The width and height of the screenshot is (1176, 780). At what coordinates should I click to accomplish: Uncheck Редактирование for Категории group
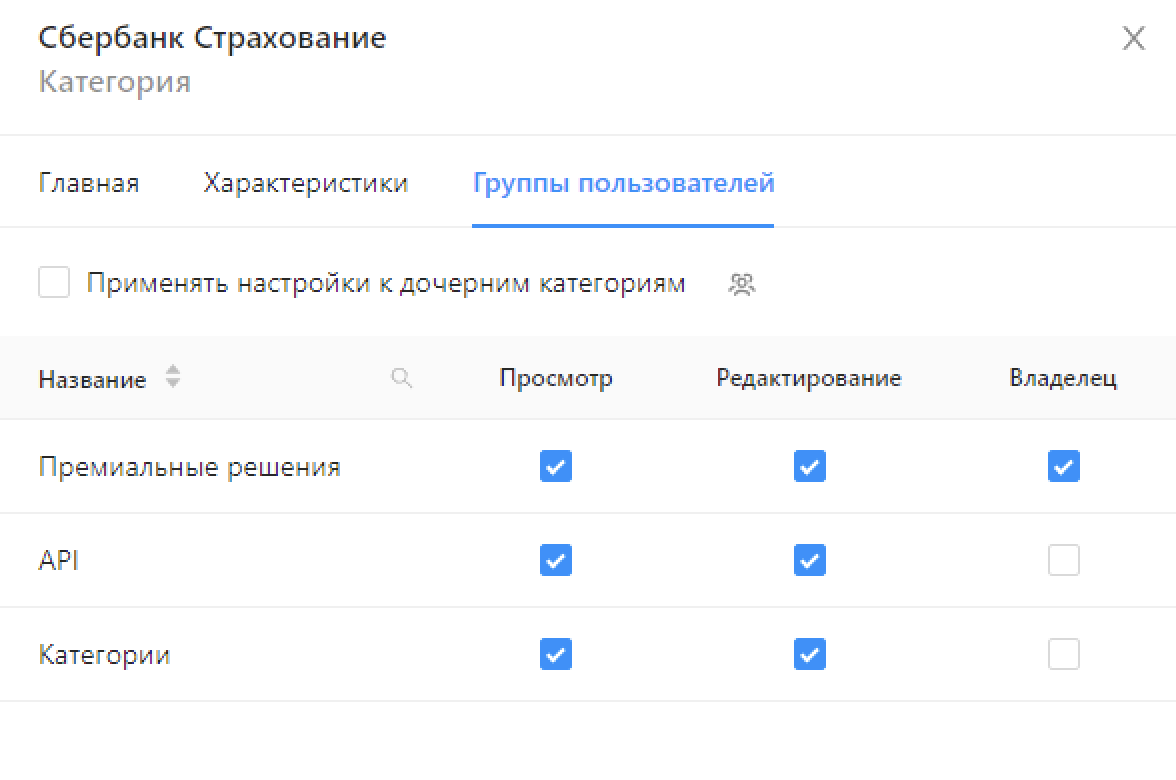click(809, 654)
